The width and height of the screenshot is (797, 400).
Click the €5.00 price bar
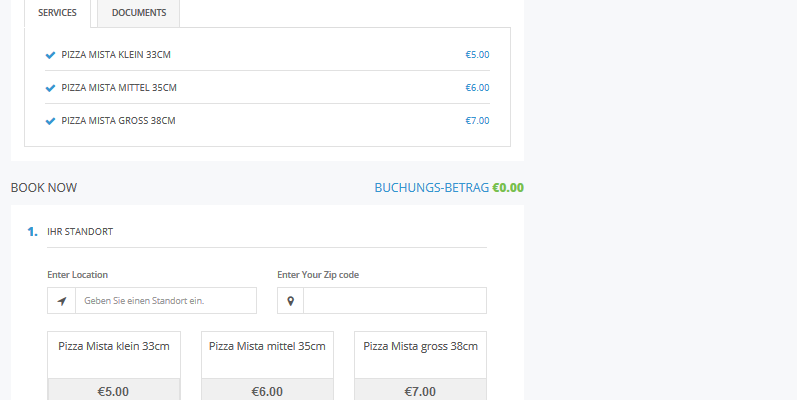point(114,391)
